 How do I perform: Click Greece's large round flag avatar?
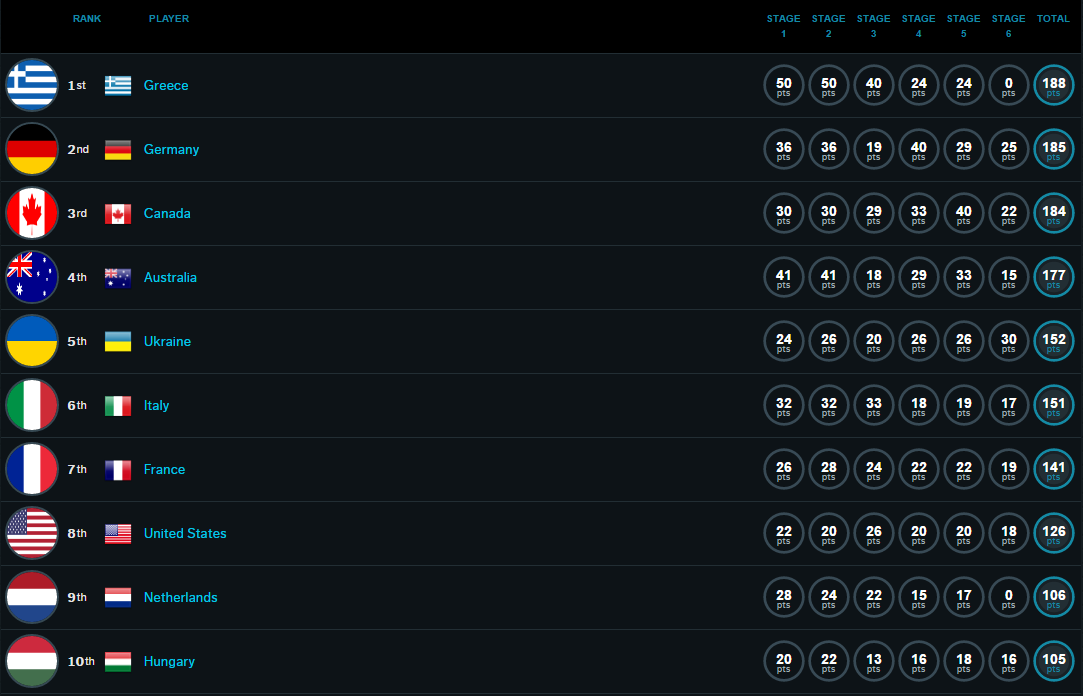[x=32, y=85]
